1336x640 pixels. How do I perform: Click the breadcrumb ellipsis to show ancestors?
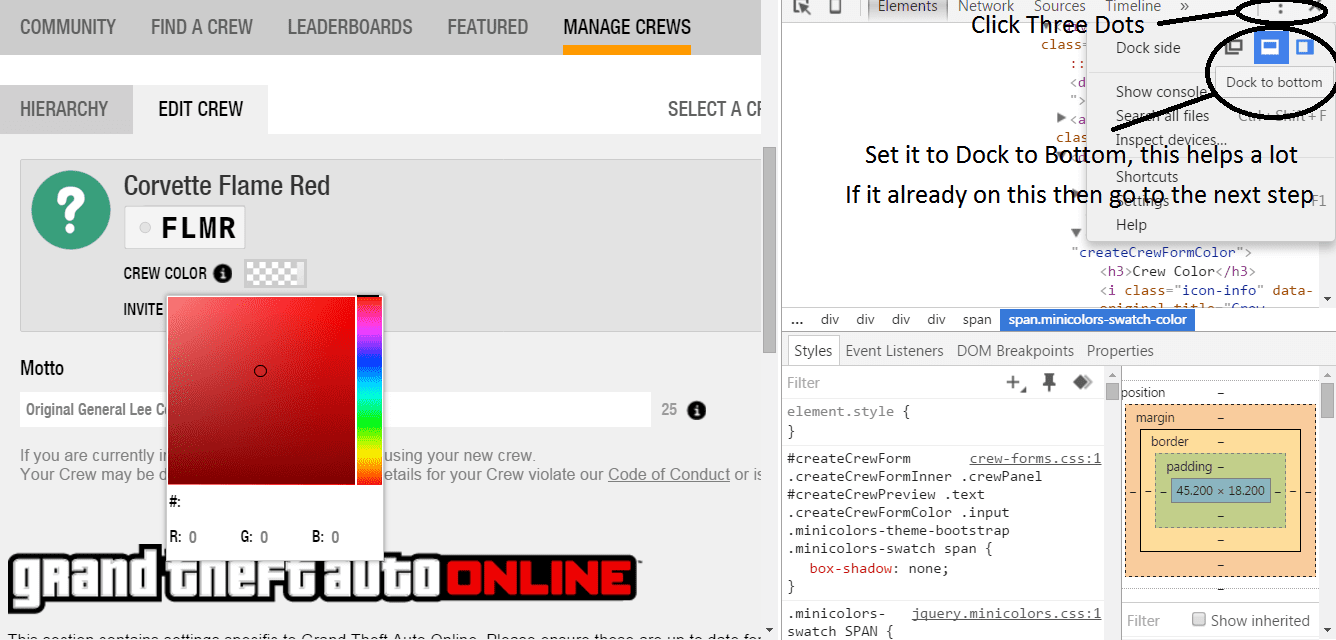pyautogui.click(x=797, y=320)
